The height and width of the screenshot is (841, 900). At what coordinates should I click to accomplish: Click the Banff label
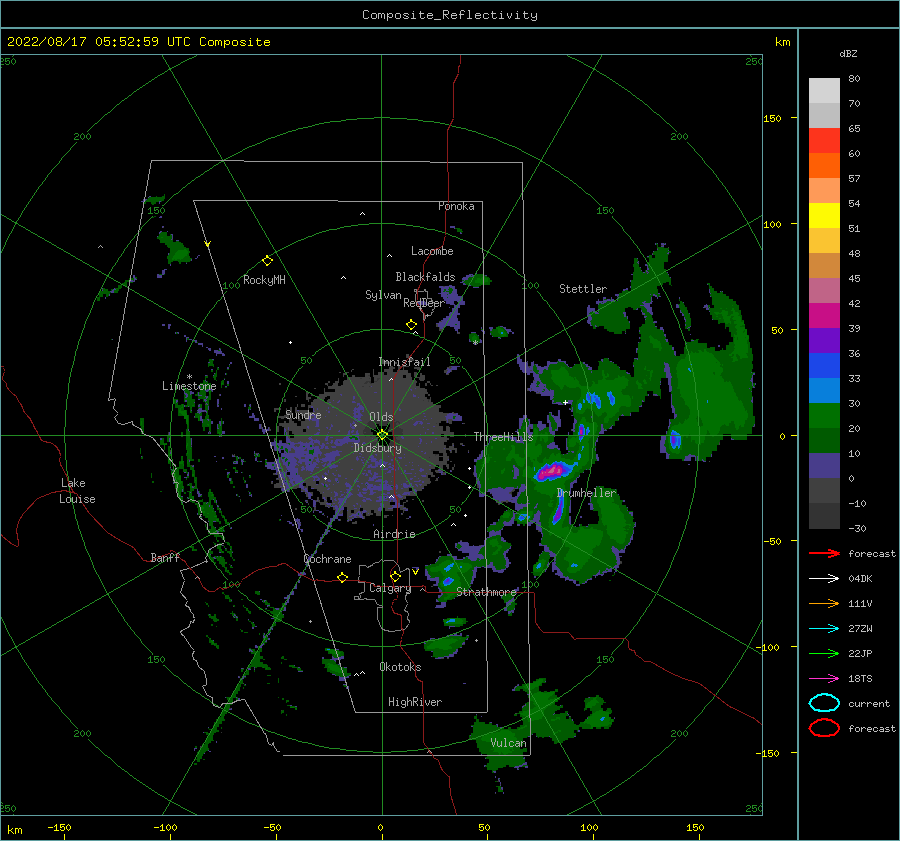(165, 557)
